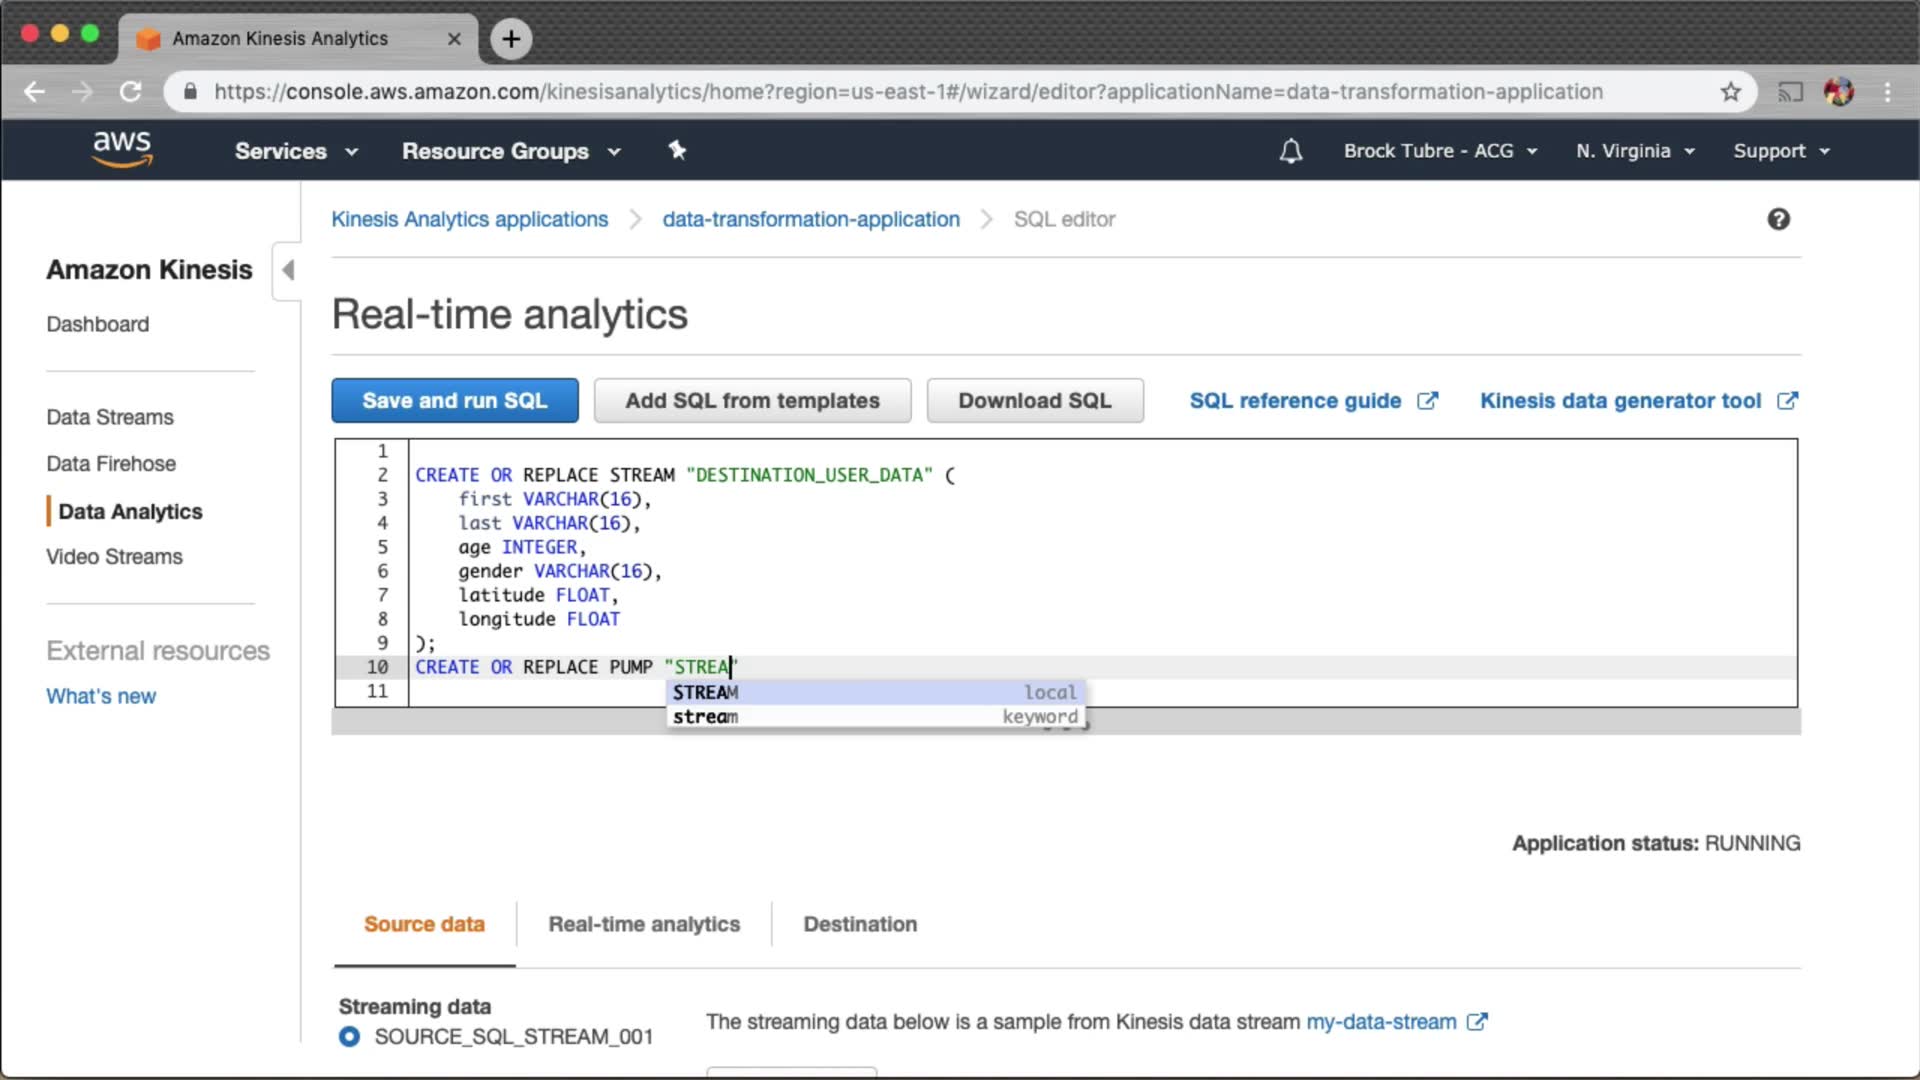Switch to the Real-time analytics tab

tap(644, 924)
